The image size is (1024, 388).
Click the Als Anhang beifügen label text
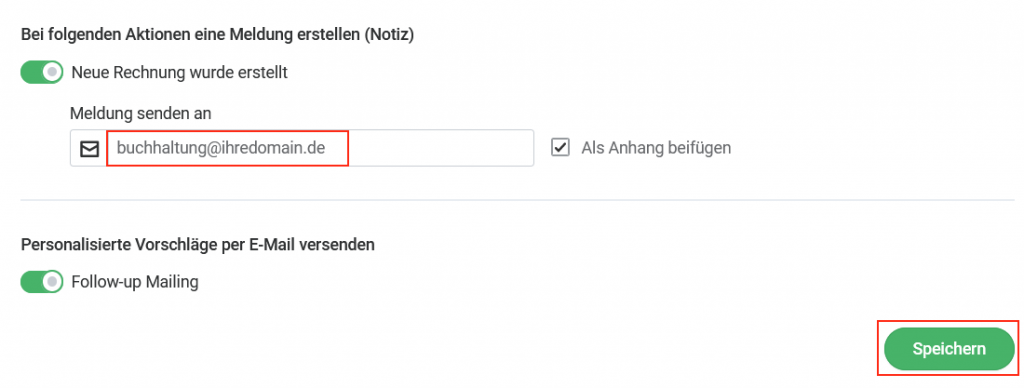pos(656,148)
